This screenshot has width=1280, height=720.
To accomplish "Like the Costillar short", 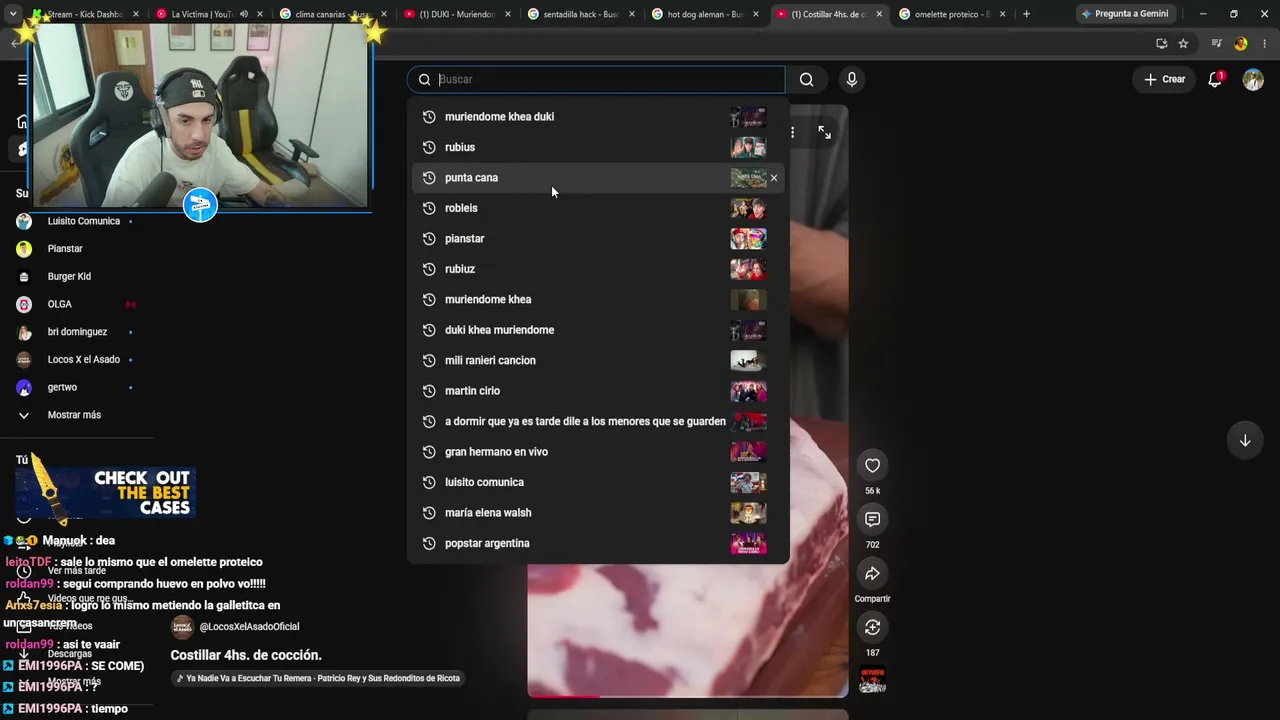I will coord(872,465).
